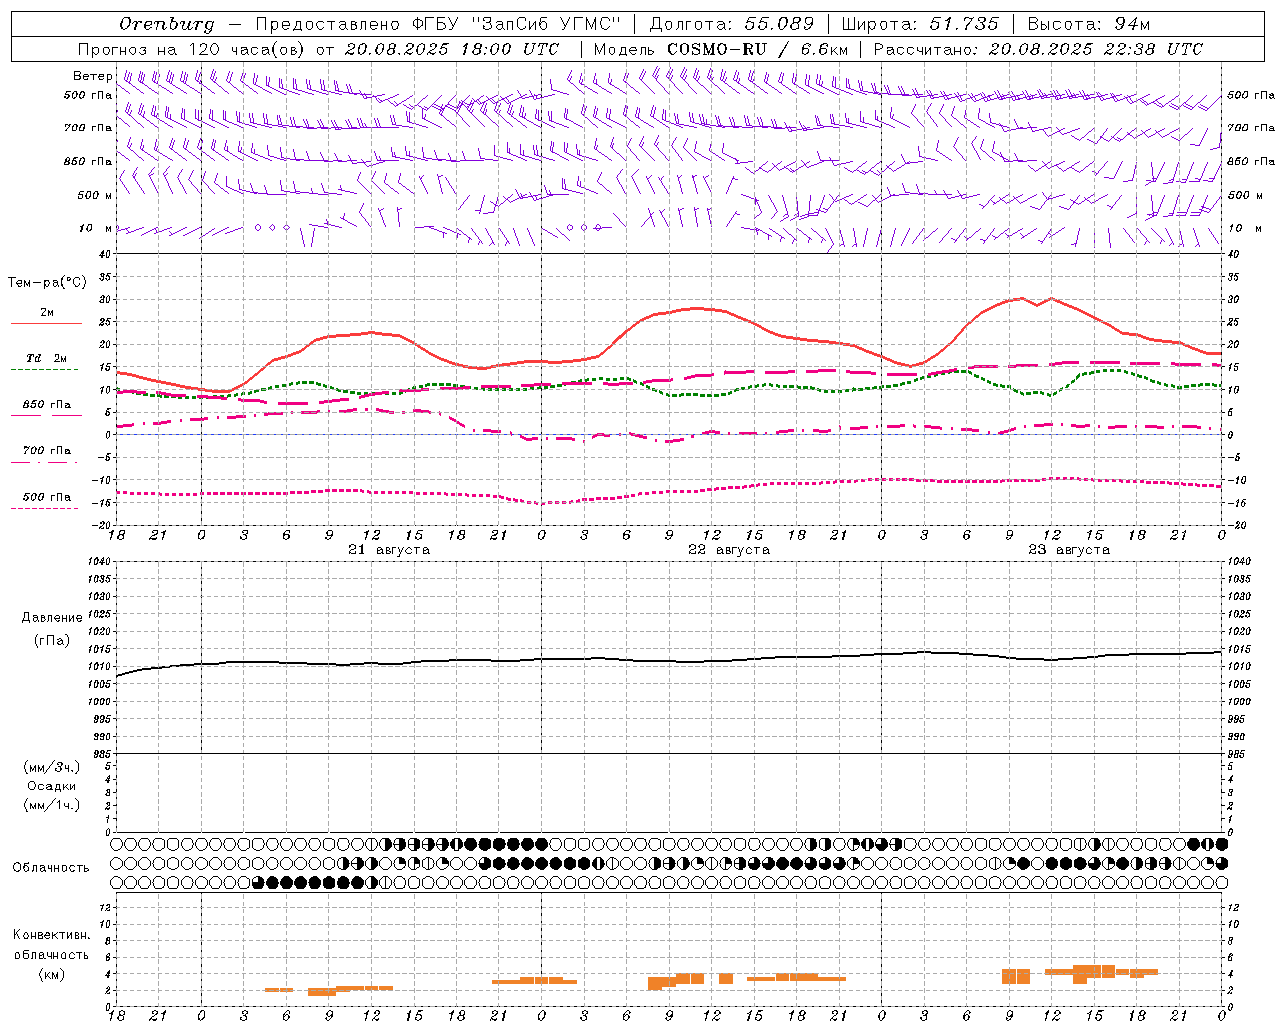This screenshot has height=1024, width=1280.
Task: Click the '23 августа' date label
Action: click(x=1069, y=550)
